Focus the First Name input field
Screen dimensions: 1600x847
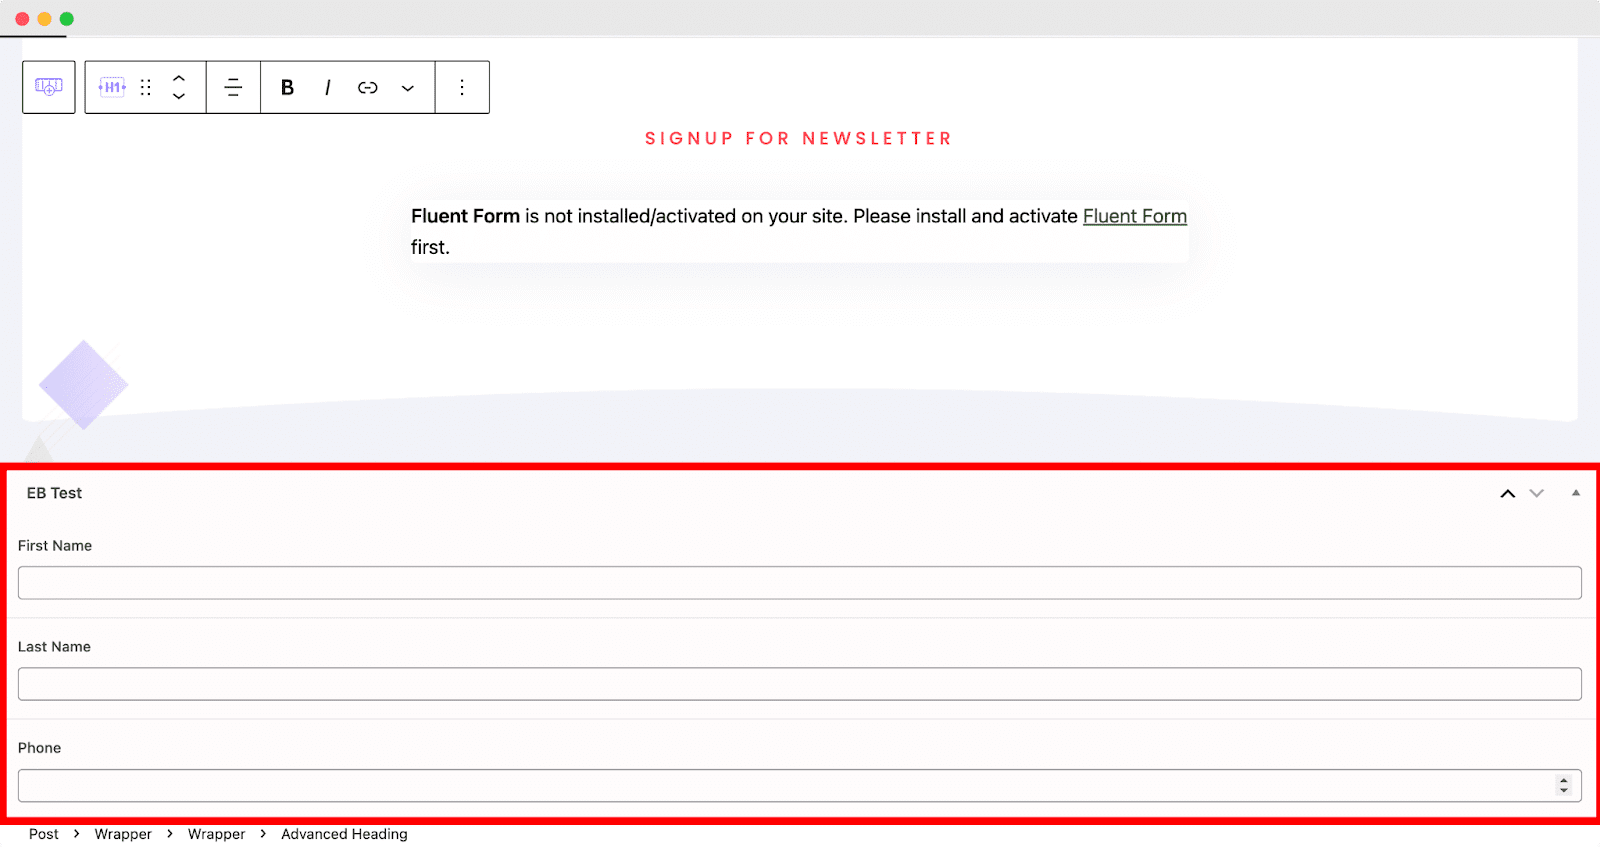coord(800,583)
